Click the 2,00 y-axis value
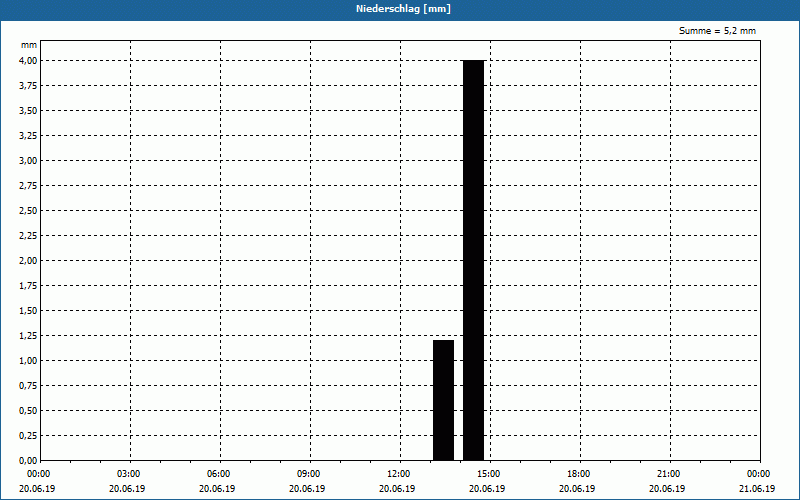Screen dimensions: 800x500 [x=28, y=261]
